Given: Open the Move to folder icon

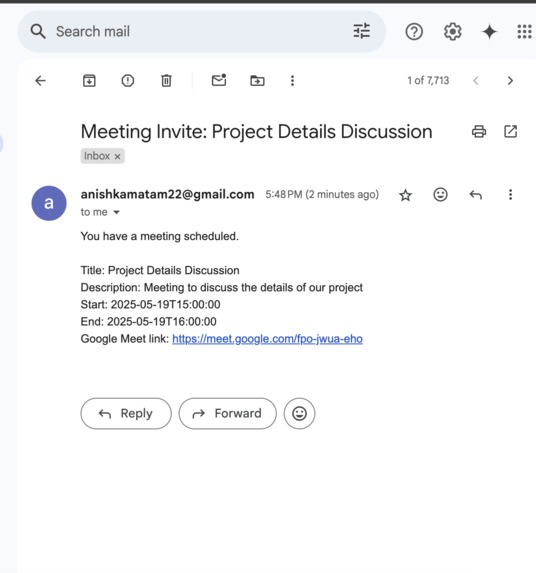Looking at the screenshot, I should (257, 80).
